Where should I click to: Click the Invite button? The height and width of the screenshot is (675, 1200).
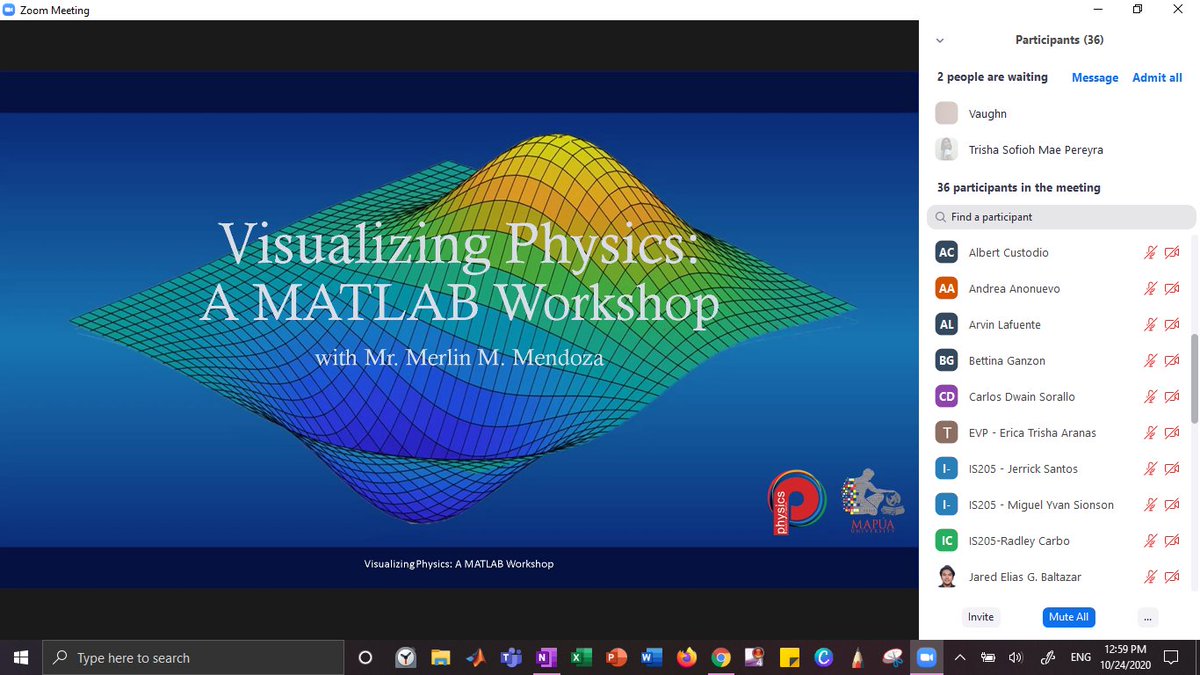point(981,617)
